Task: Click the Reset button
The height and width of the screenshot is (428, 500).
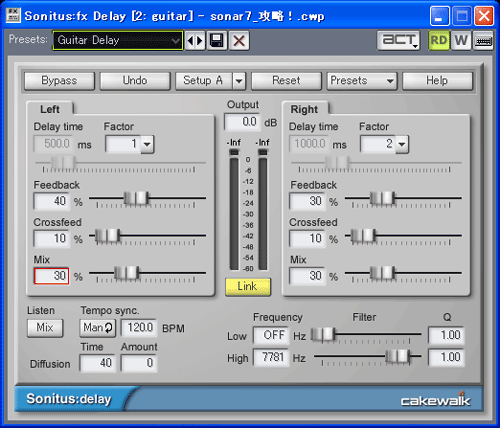Action: click(286, 81)
